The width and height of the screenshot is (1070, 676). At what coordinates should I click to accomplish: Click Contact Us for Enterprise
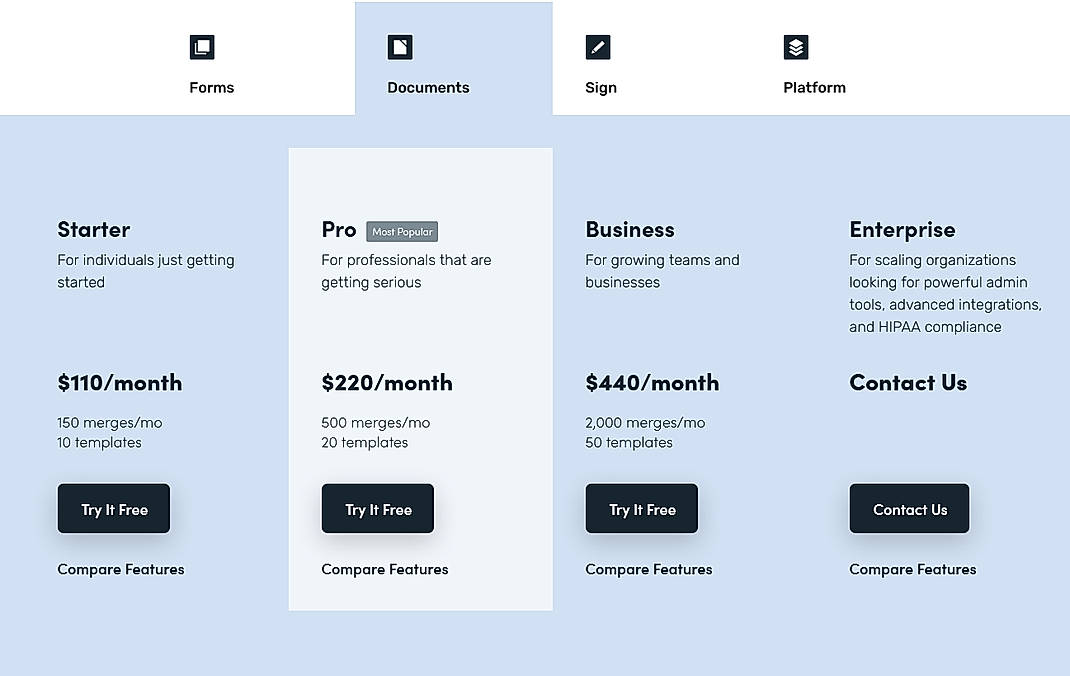[x=909, y=509]
